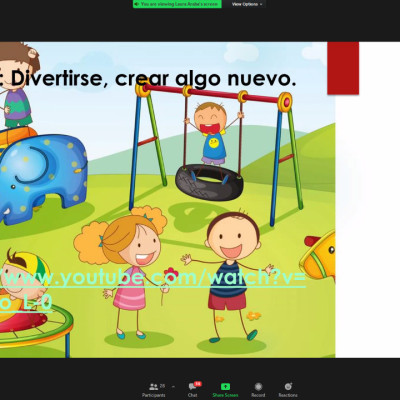Open the Participants panel icon
Image resolution: width=400 pixels, height=400 pixels.
pos(154,387)
